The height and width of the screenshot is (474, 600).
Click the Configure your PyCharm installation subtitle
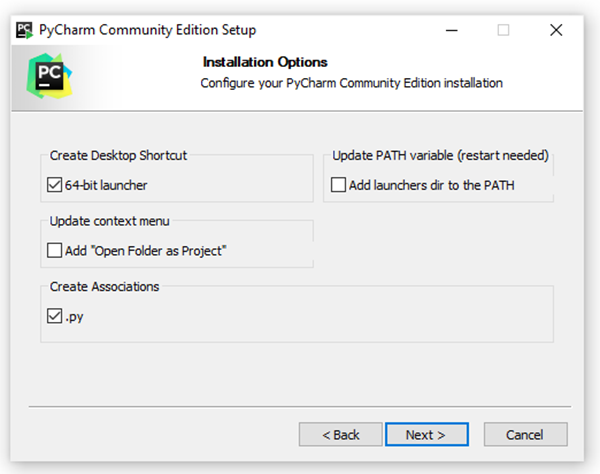click(x=351, y=83)
